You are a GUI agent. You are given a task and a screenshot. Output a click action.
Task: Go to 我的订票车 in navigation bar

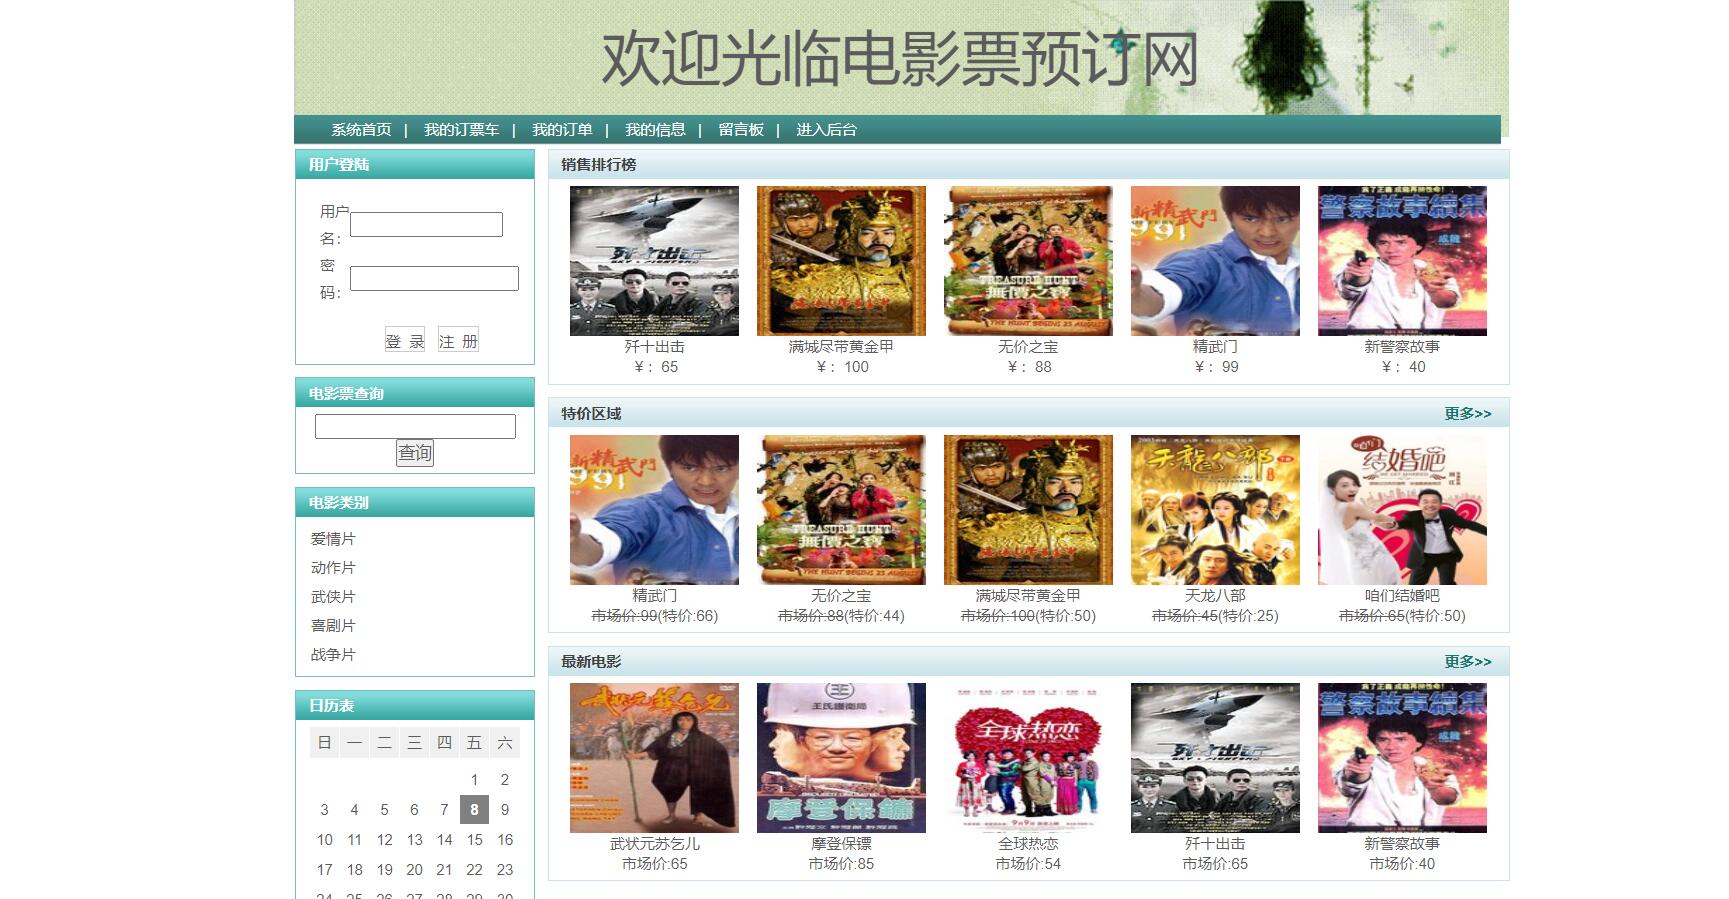461,130
